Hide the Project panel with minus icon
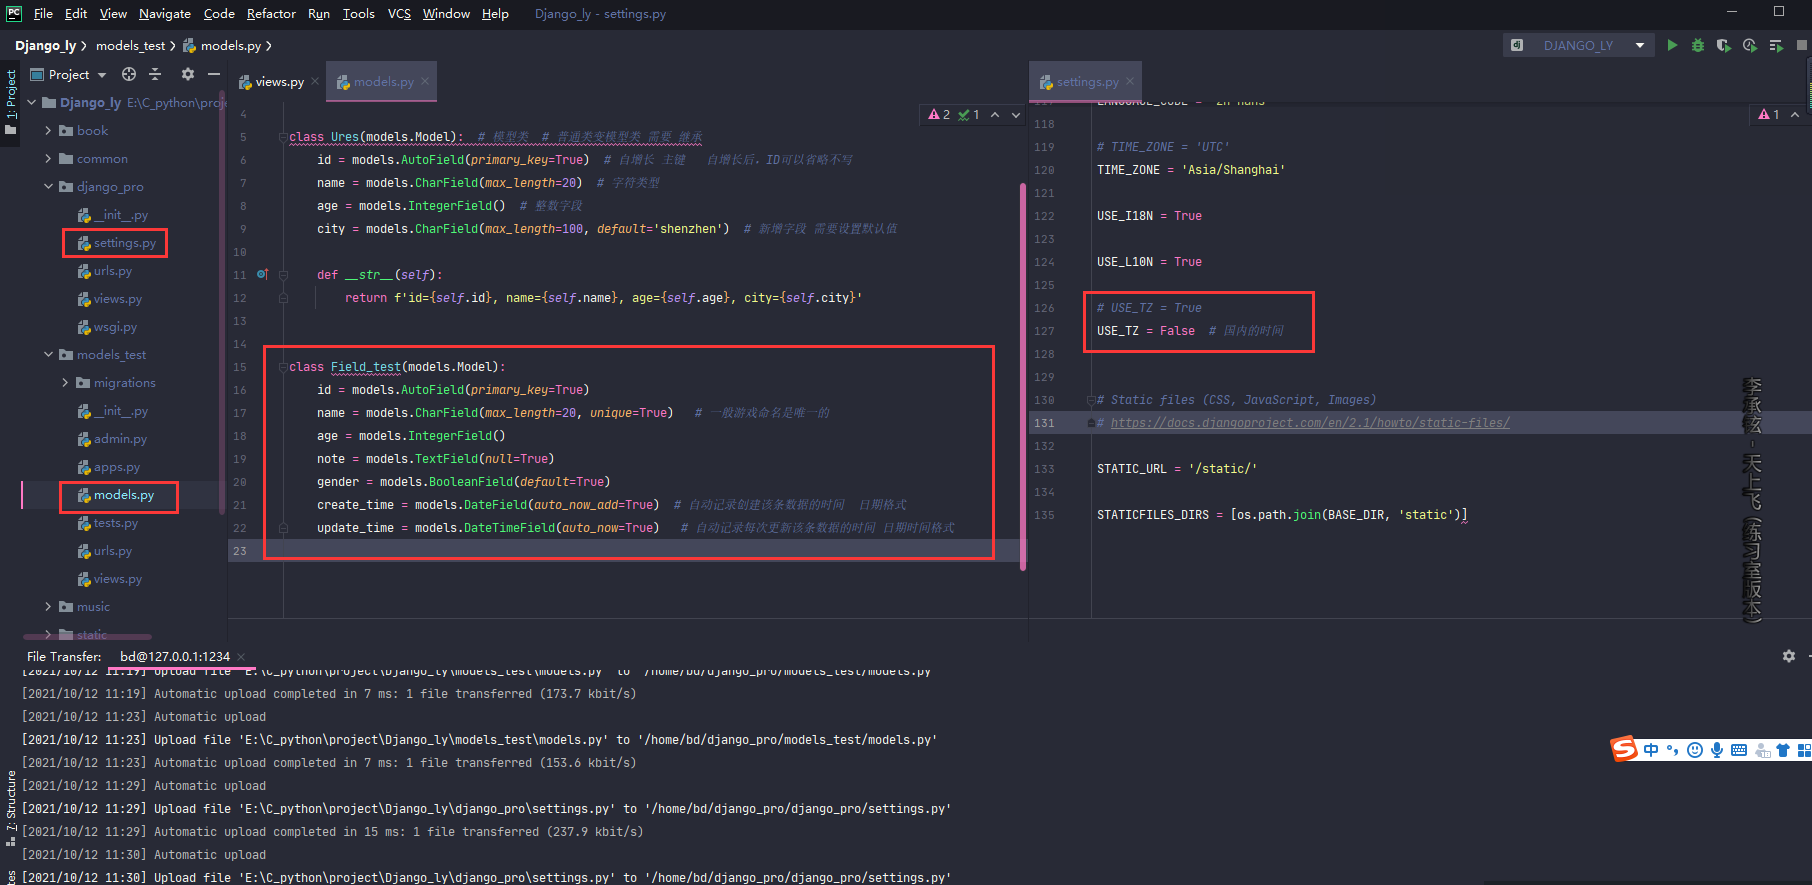 tap(214, 74)
